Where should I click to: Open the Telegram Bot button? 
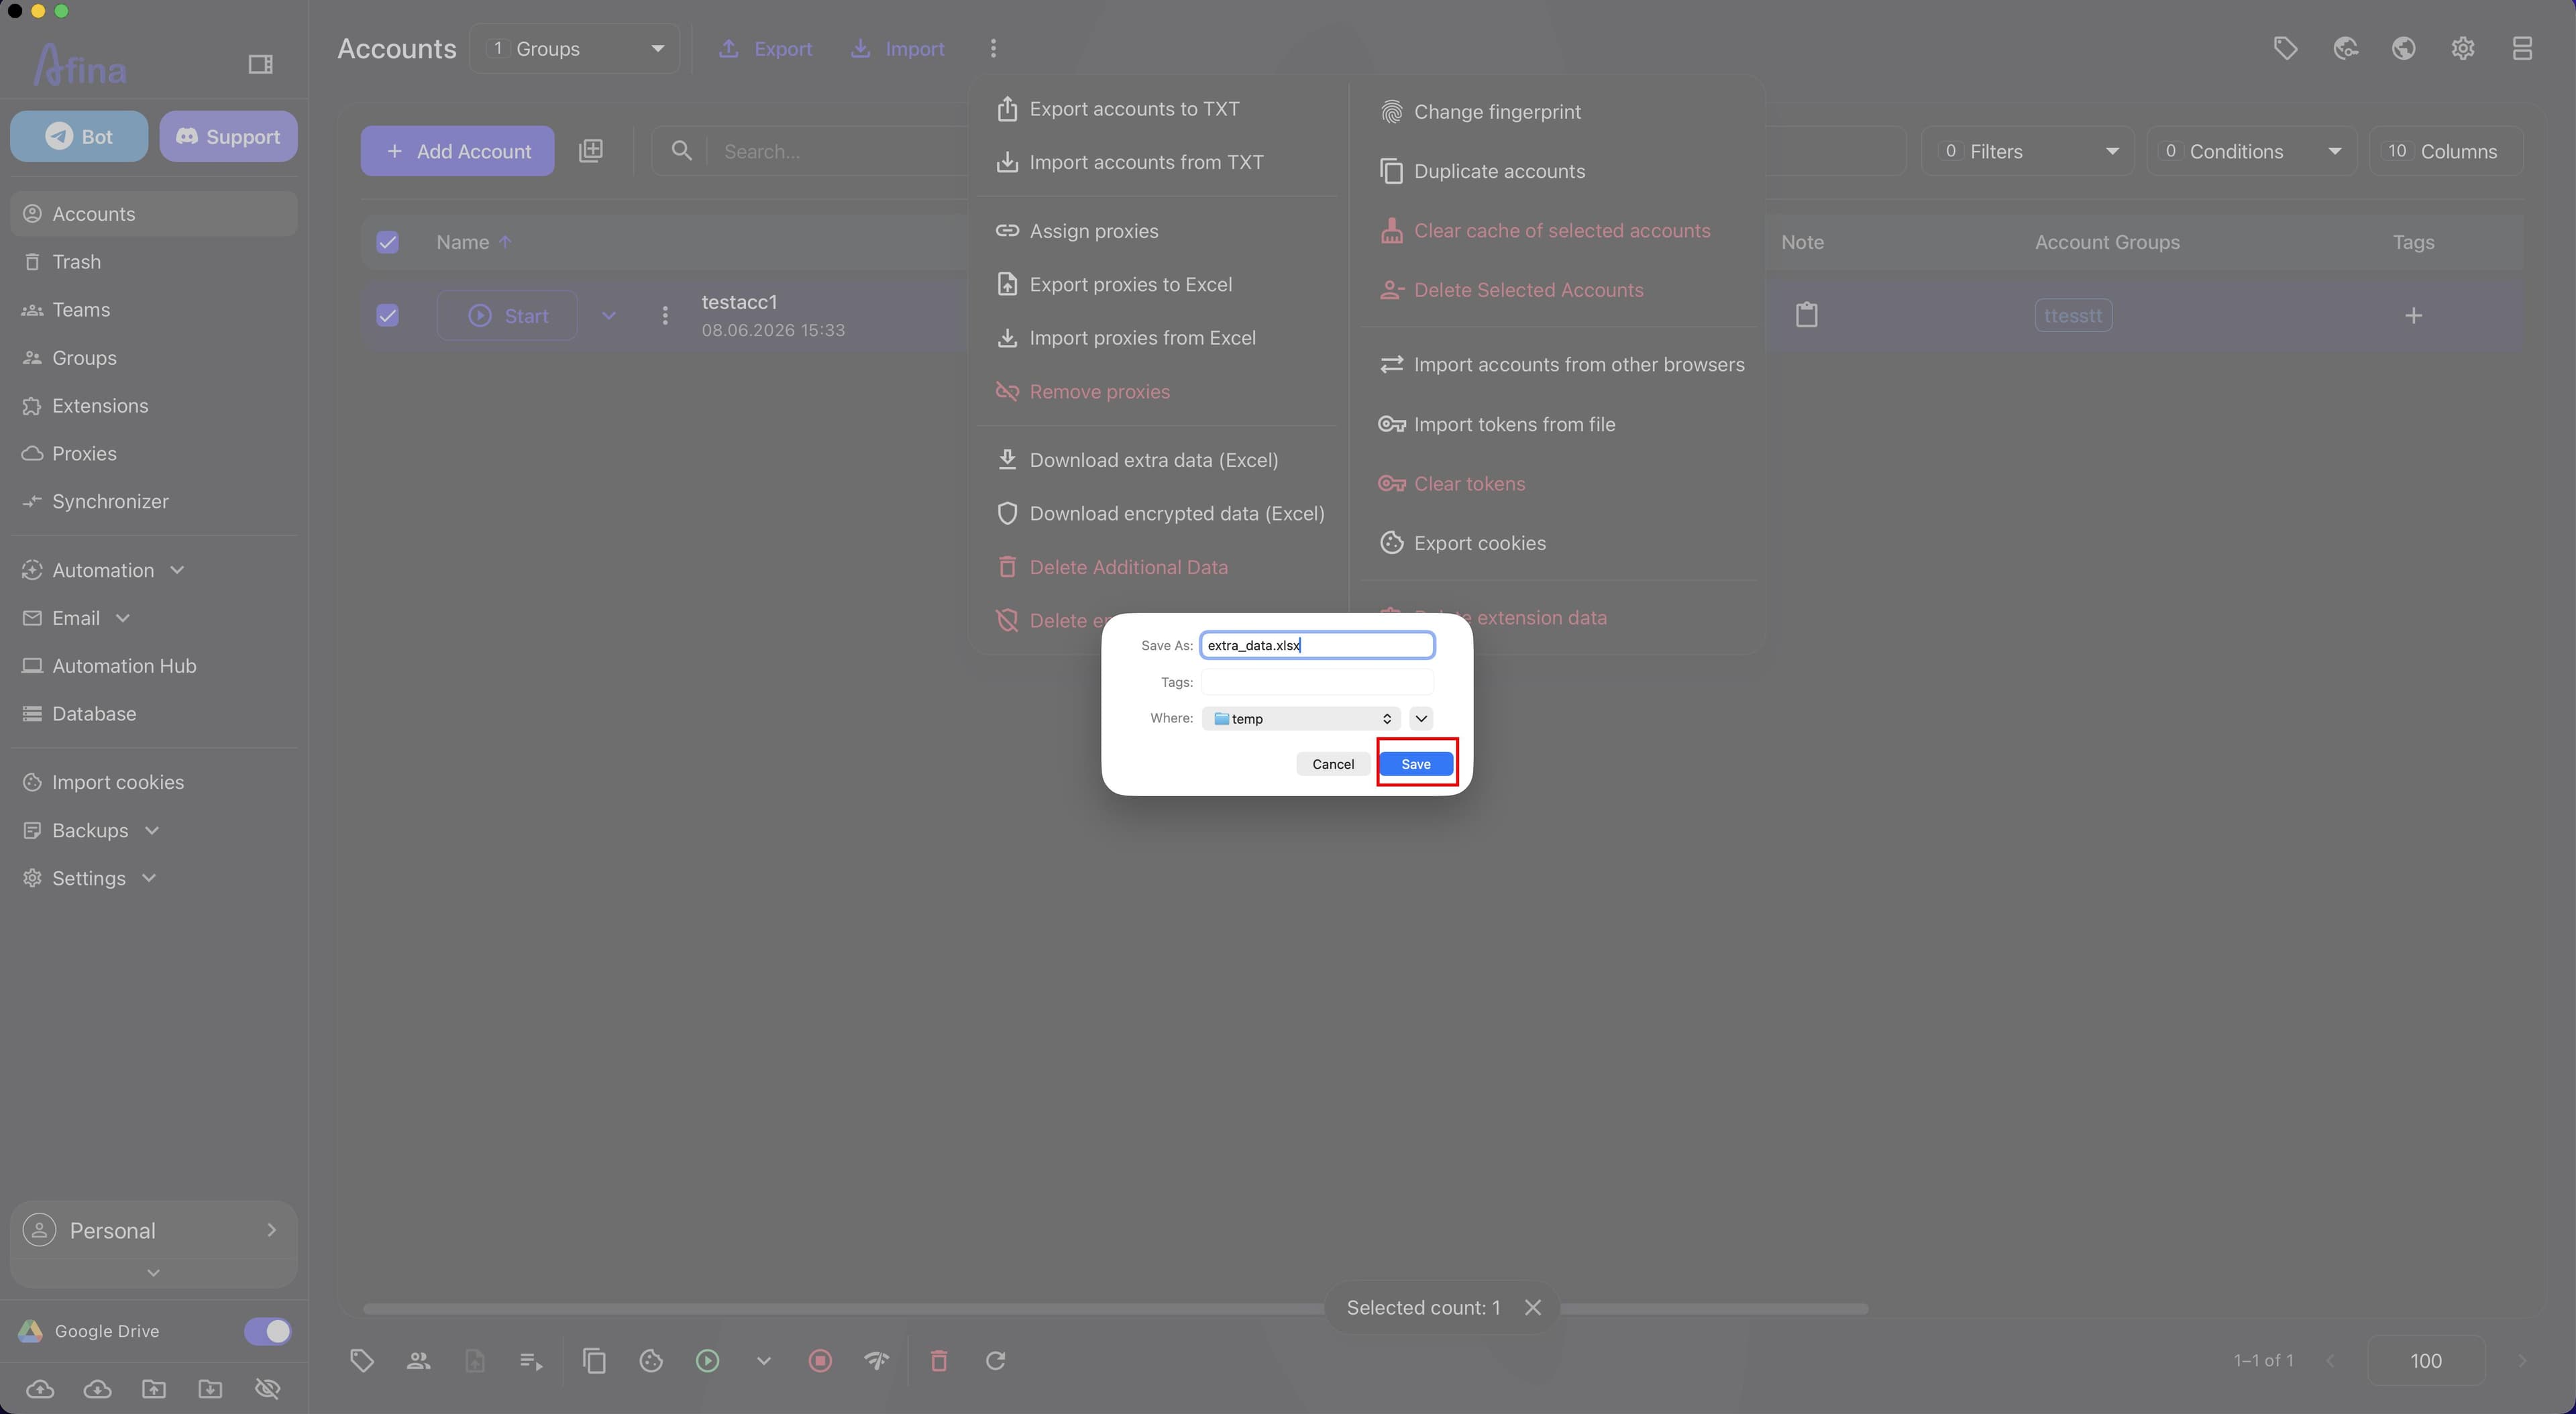[x=79, y=136]
